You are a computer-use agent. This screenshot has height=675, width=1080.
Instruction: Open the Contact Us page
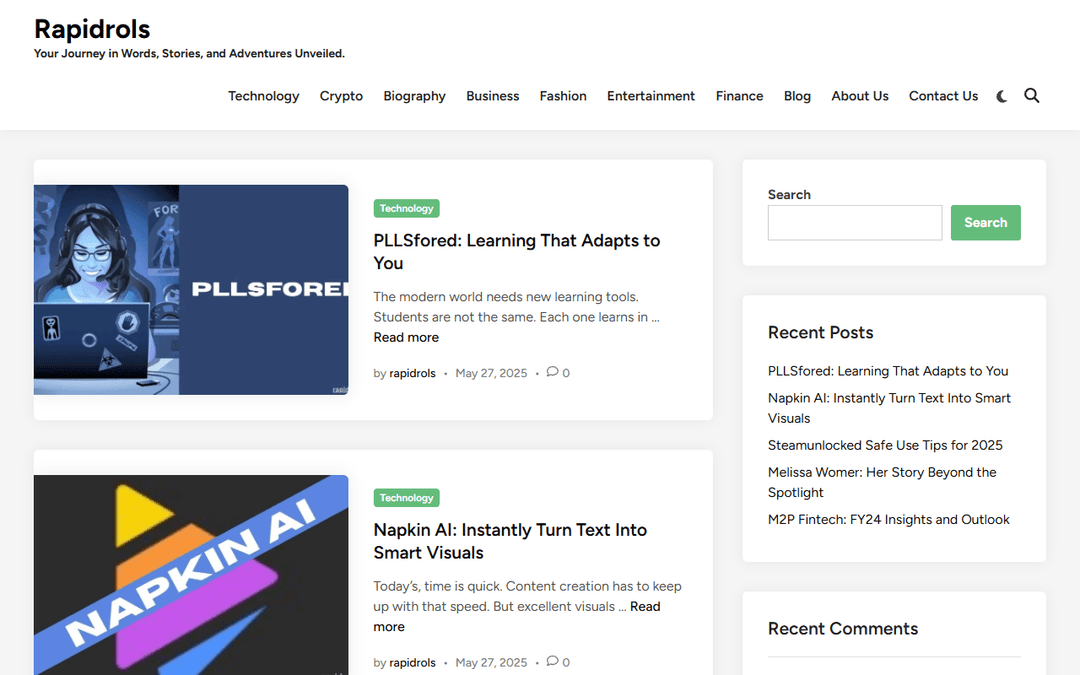point(943,96)
